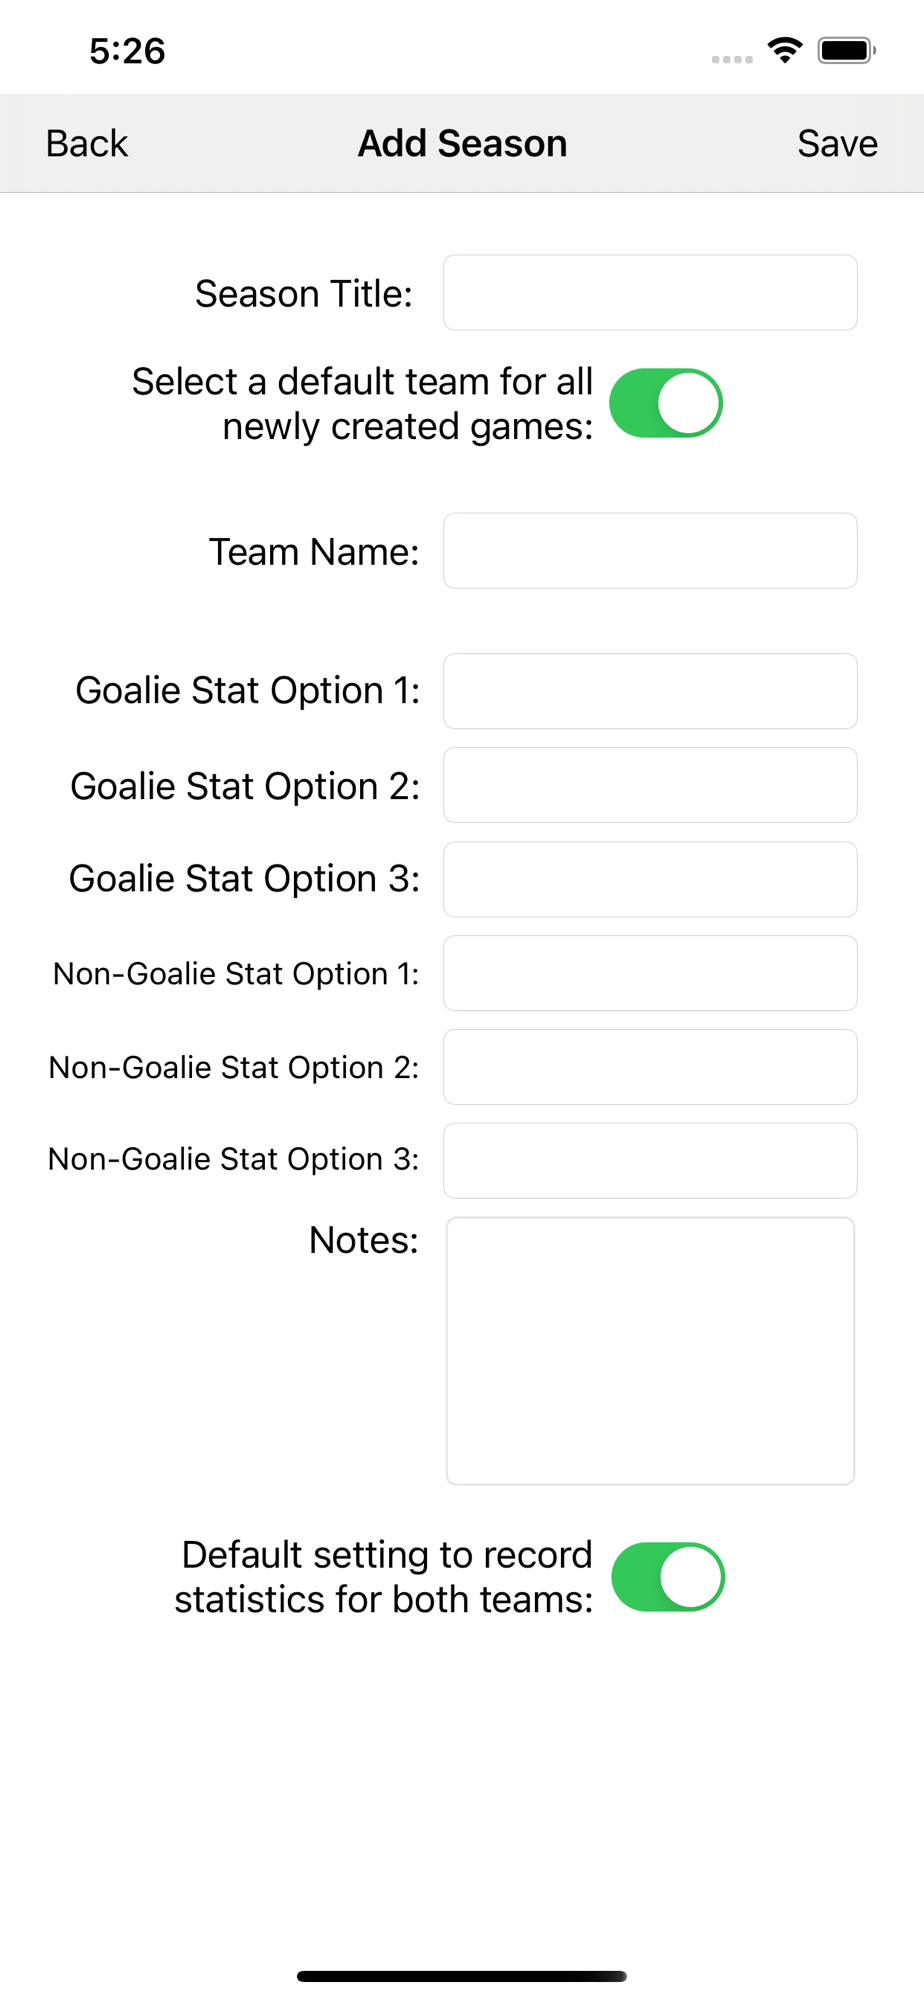The image size is (924, 2000).
Task: Tap the cellular signal dots icon
Action: (732, 59)
